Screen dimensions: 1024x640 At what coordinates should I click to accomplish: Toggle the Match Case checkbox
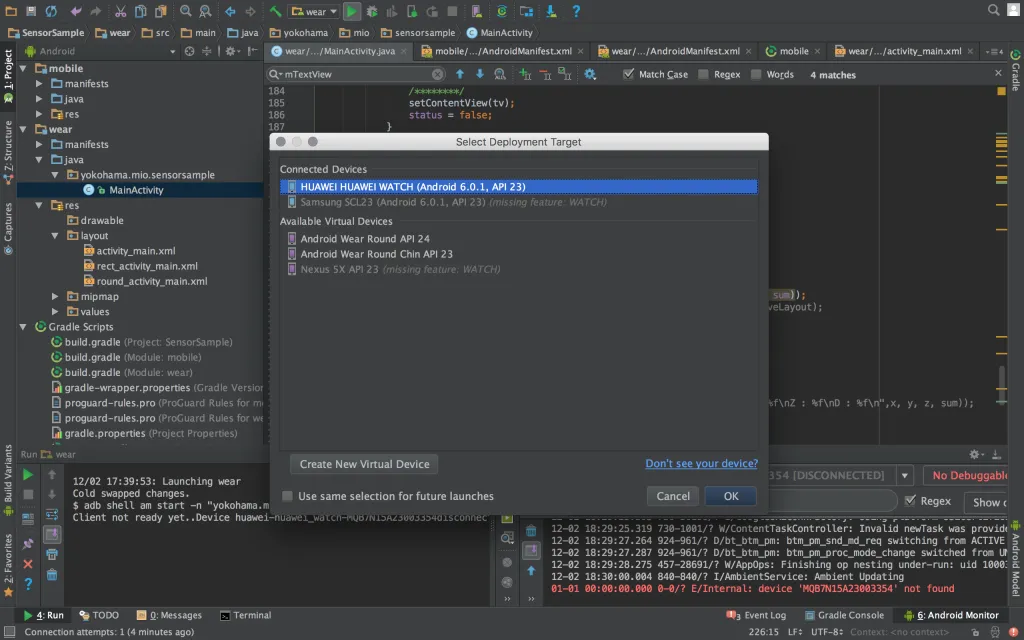coord(628,74)
